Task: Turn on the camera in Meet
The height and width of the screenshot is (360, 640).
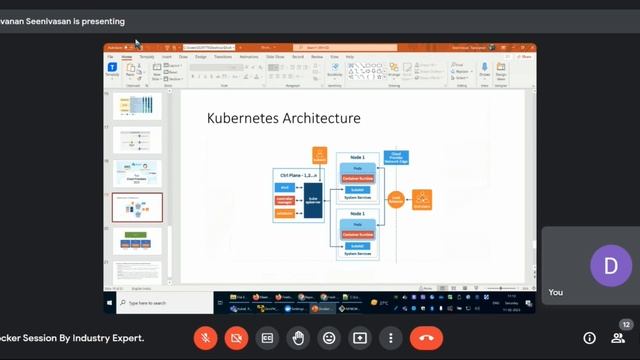Action: [236, 338]
